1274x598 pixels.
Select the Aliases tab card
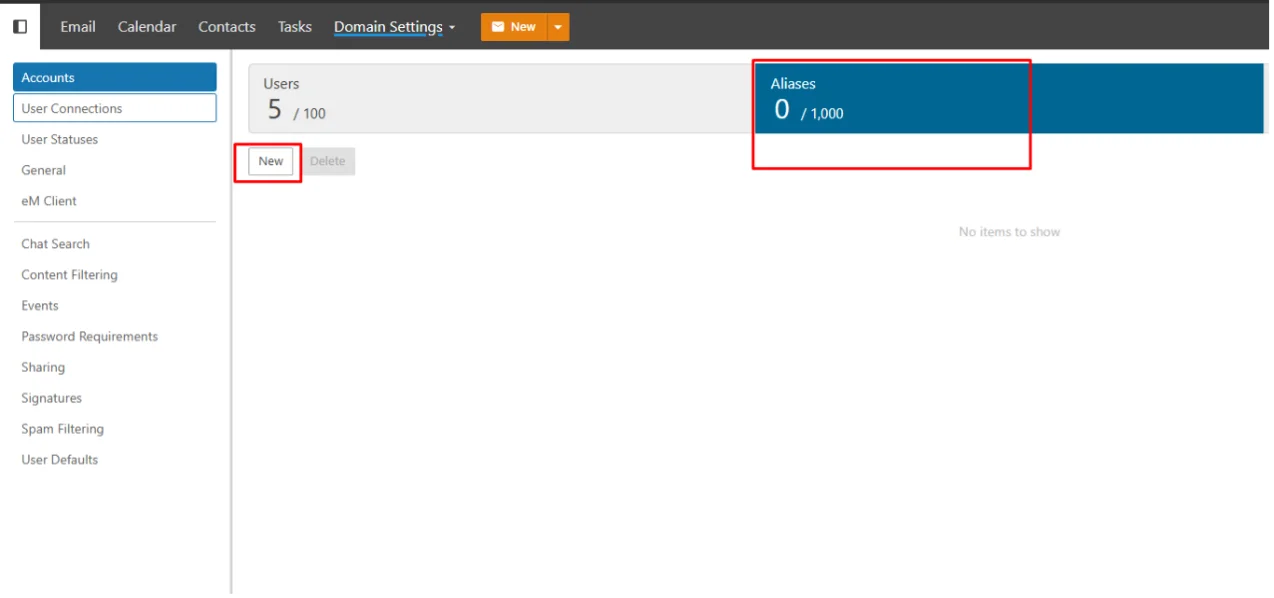pos(1009,99)
